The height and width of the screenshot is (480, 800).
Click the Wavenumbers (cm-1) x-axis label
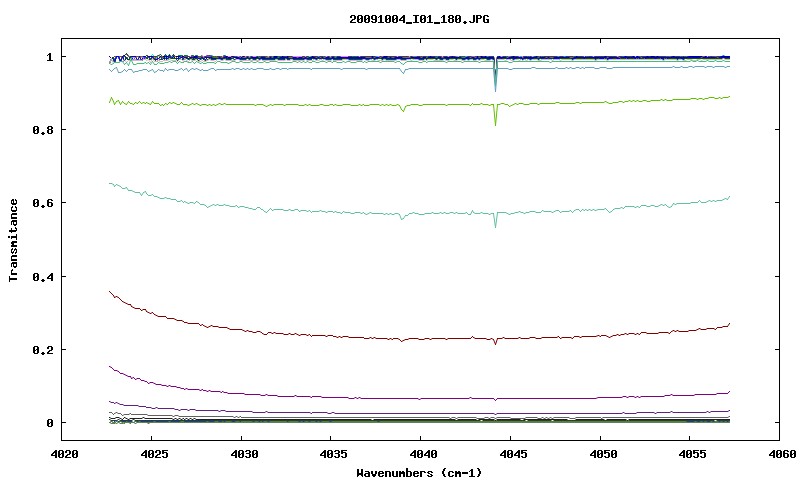(419, 473)
